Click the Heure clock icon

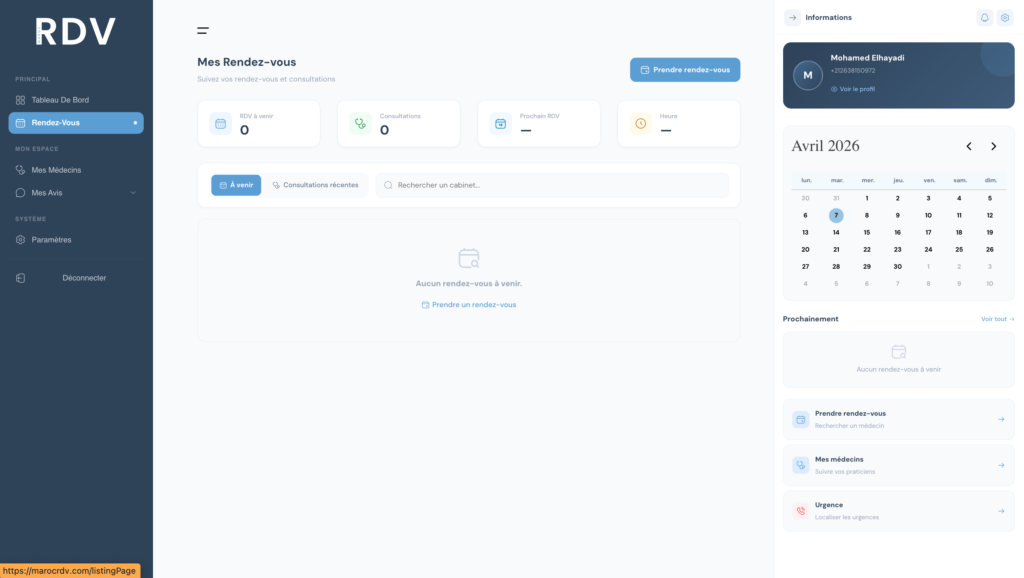coord(640,124)
